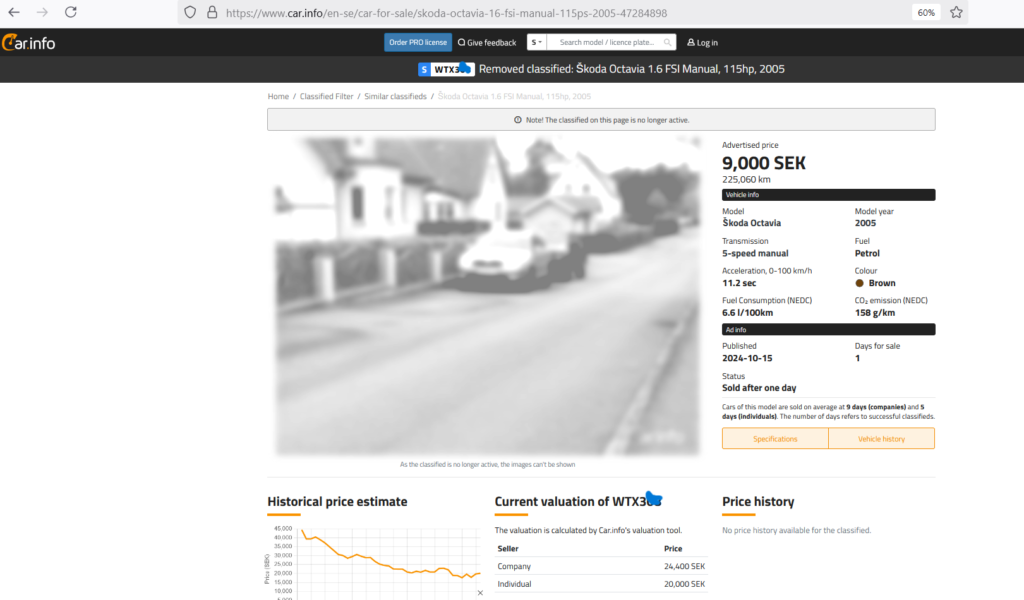Open the tracking protection shield icon

pos(192,13)
